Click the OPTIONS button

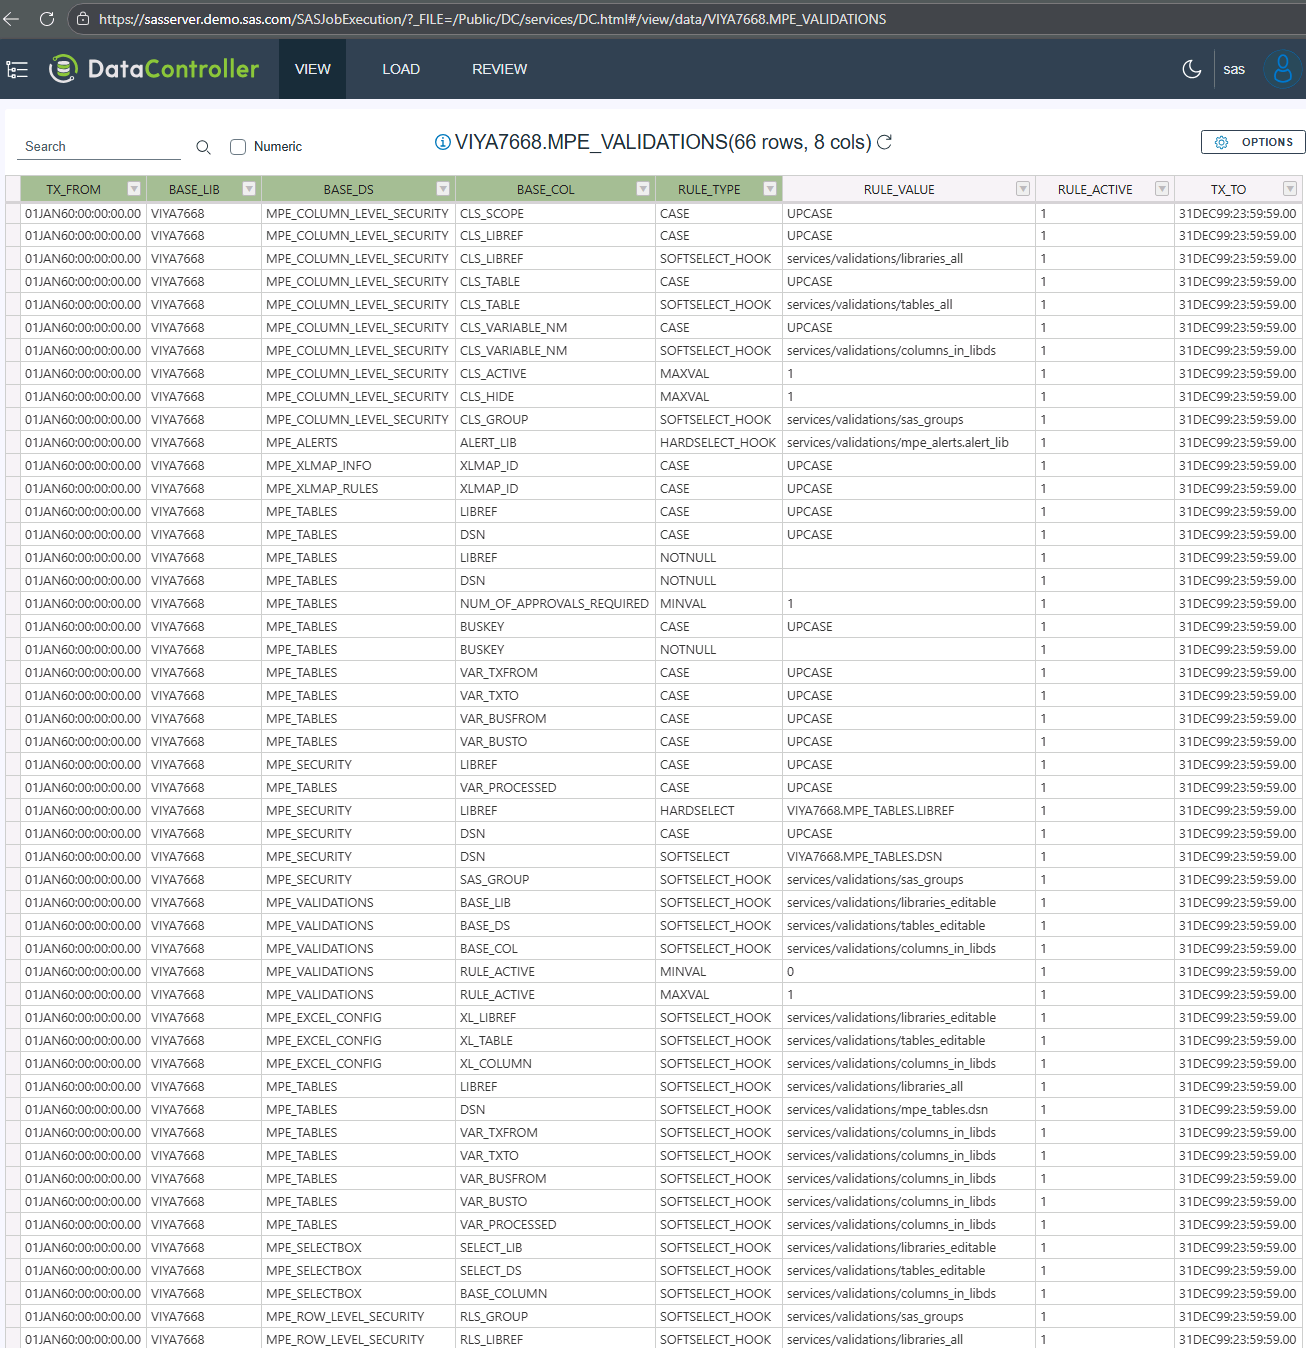1253,142
